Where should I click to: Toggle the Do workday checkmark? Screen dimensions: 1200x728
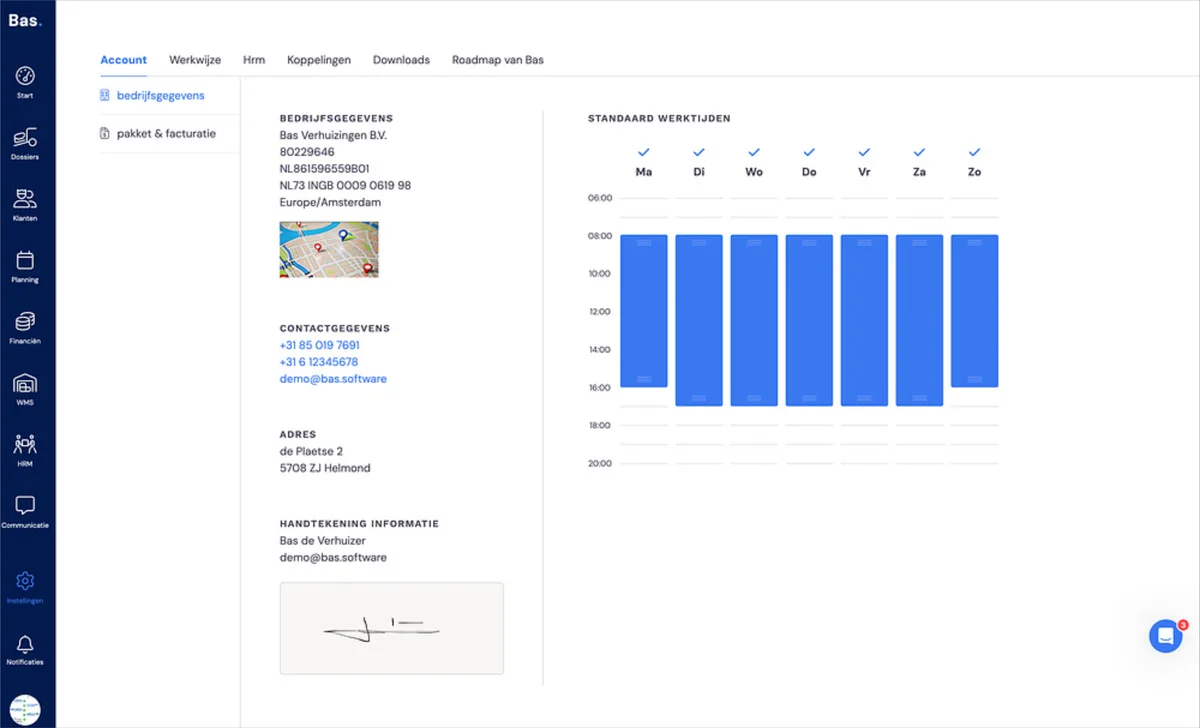(x=809, y=152)
